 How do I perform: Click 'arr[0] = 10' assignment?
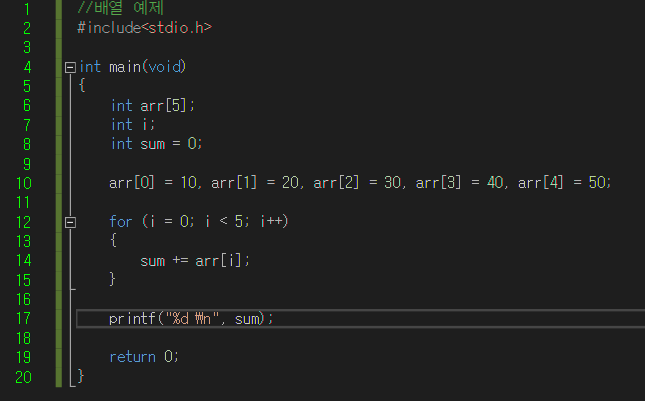tap(153, 182)
